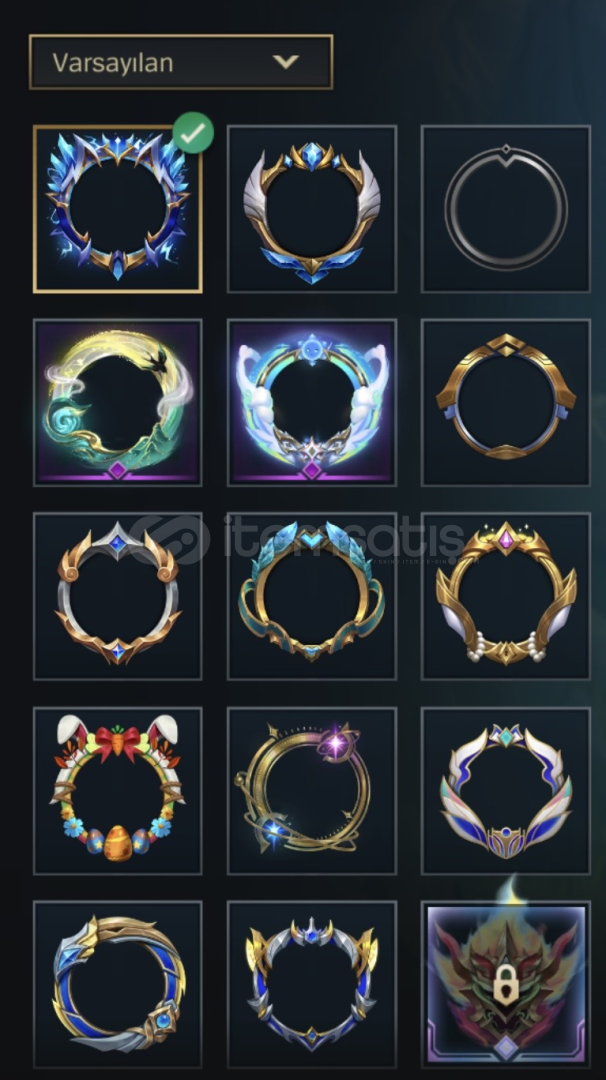606x1080 pixels.
Task: Choose the gold border with pearls
Action: coord(505,596)
